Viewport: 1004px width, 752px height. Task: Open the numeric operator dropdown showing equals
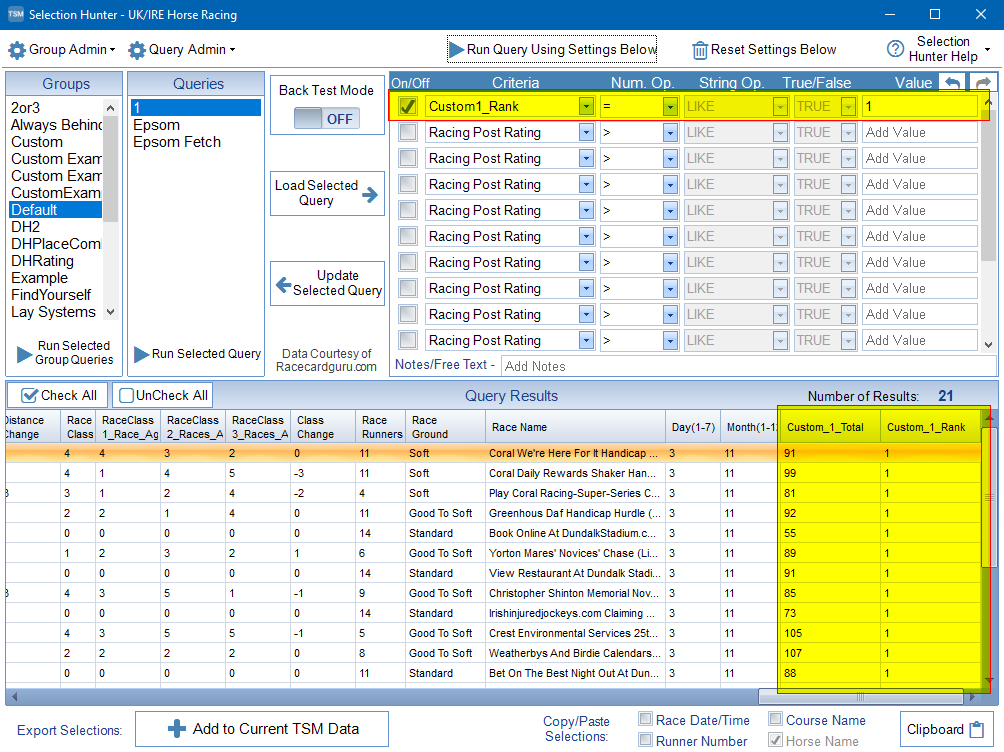pos(670,106)
